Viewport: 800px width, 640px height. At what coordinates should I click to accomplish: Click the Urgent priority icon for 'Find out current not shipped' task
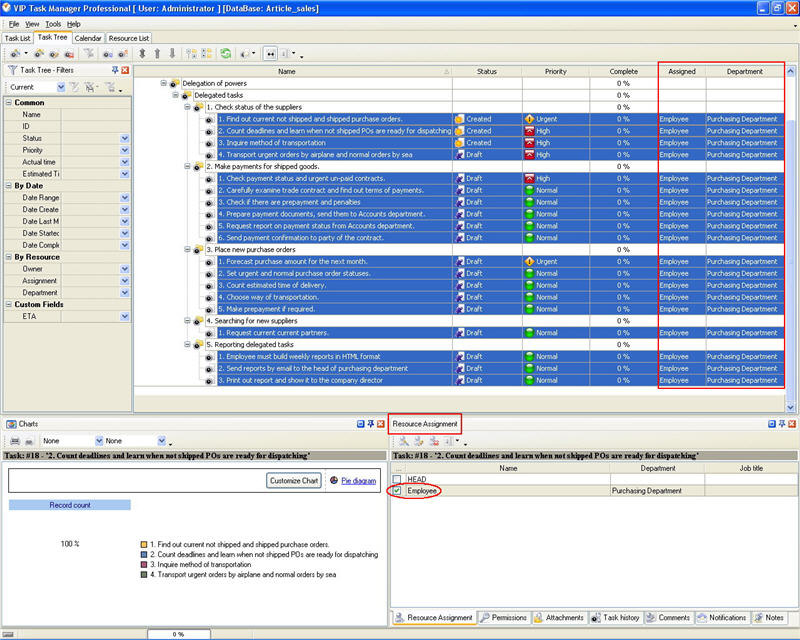pos(530,119)
